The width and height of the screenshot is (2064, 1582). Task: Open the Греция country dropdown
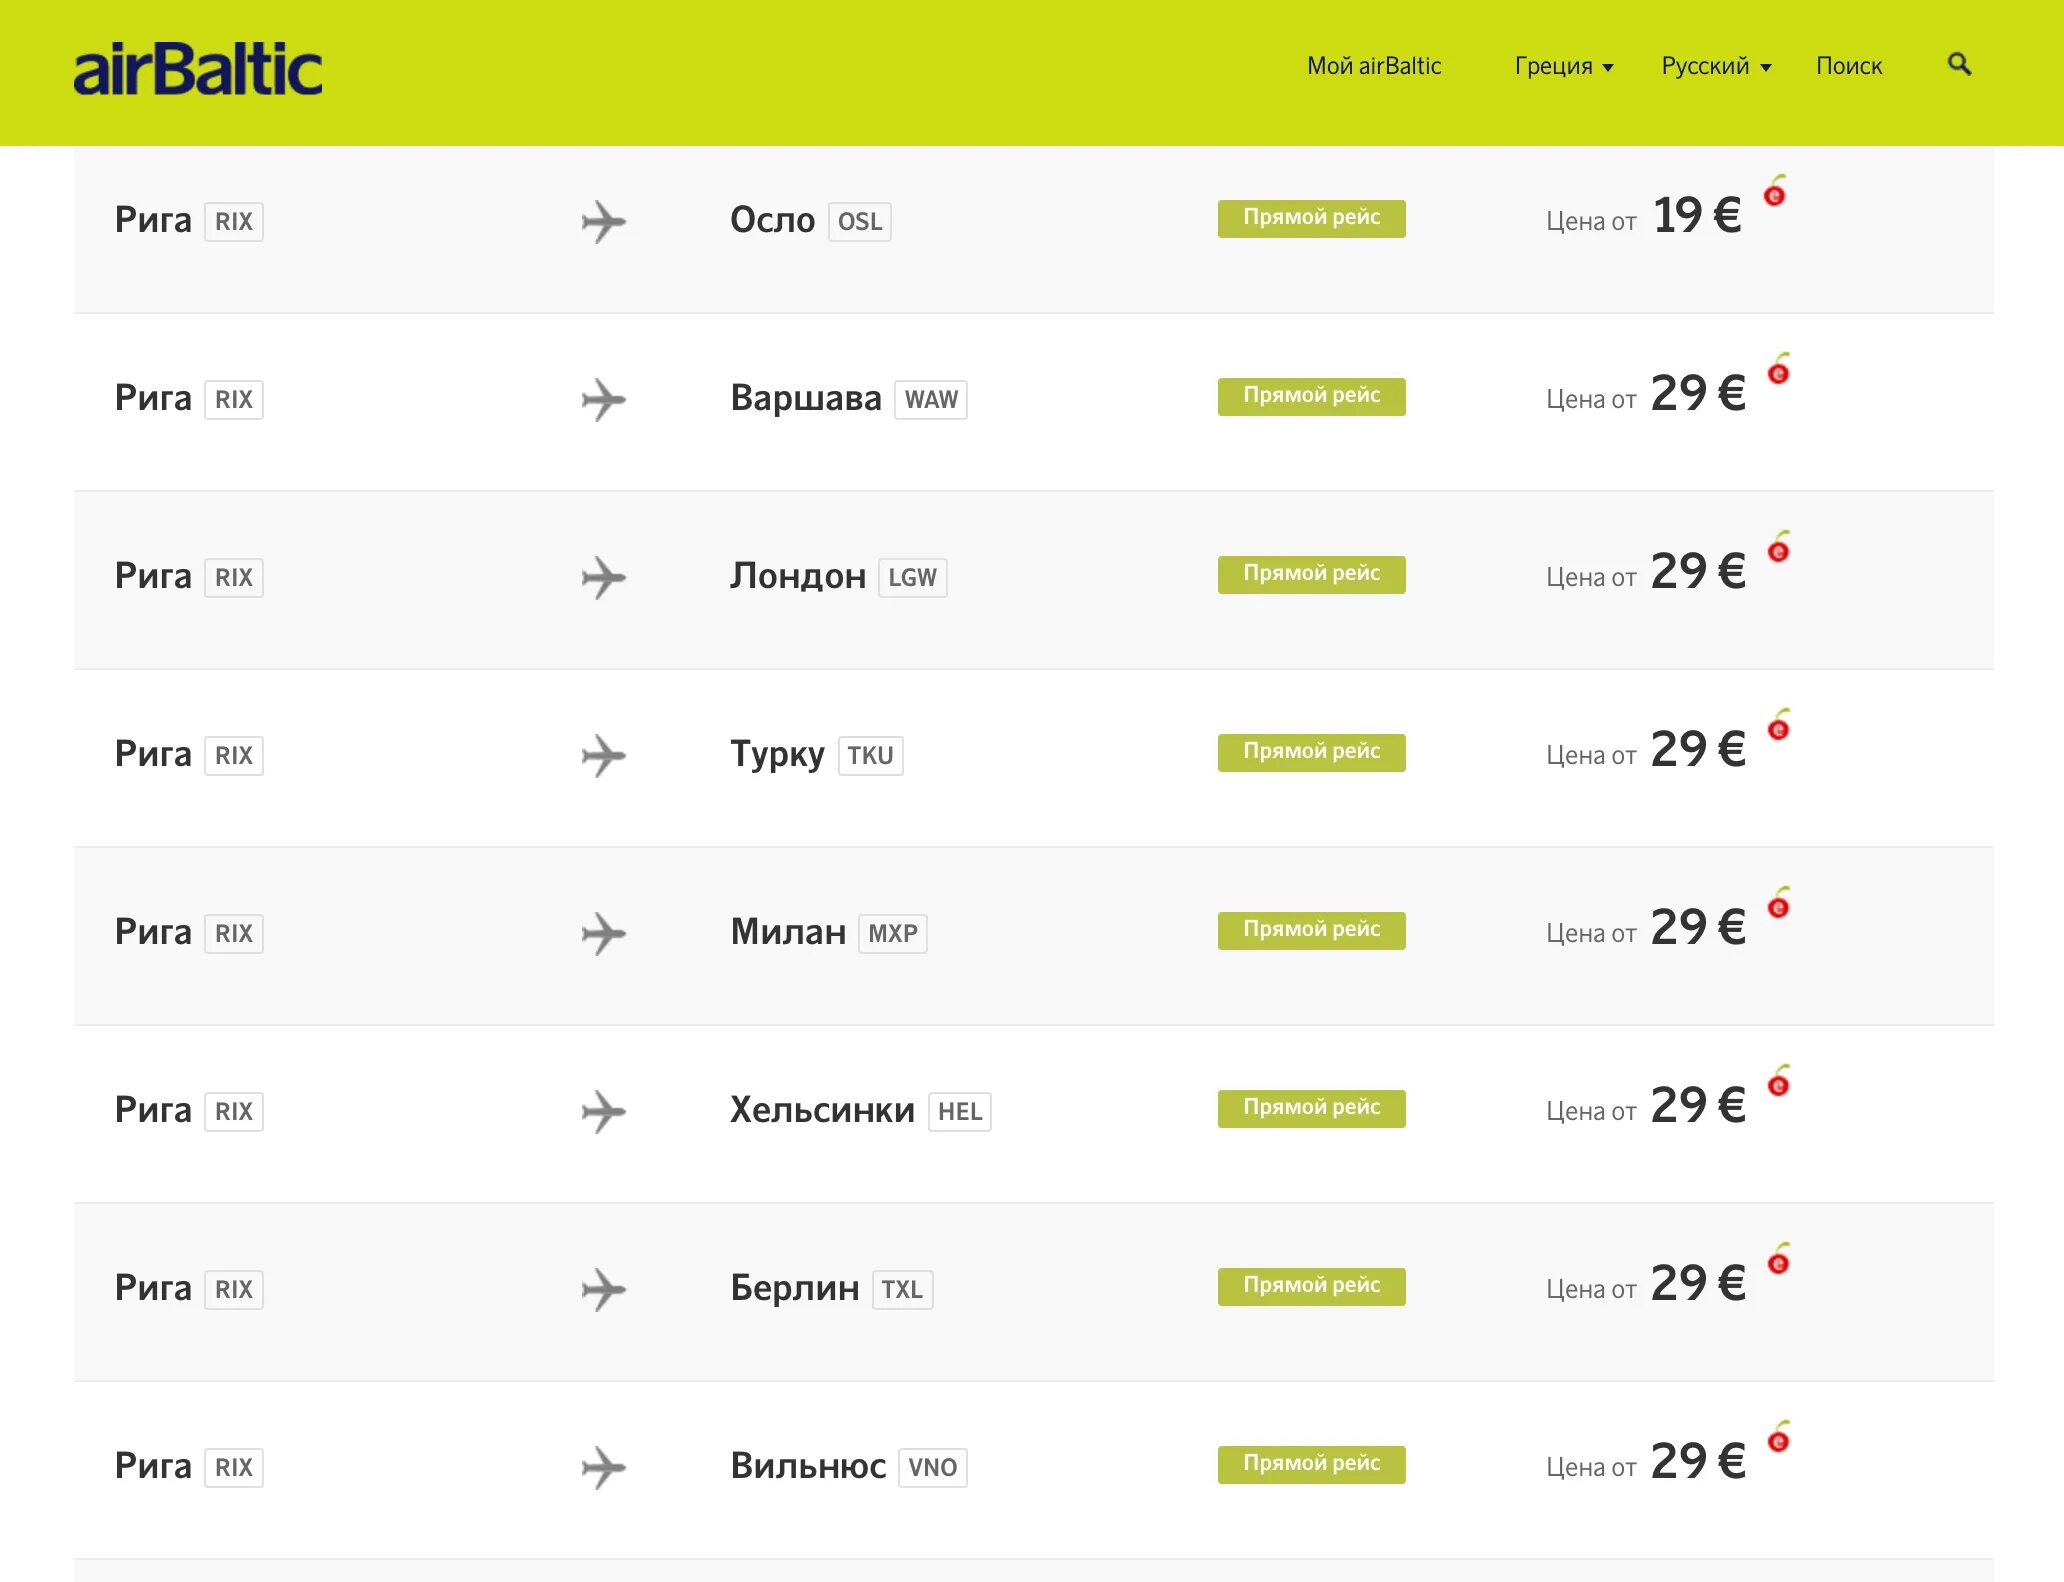1563,66
